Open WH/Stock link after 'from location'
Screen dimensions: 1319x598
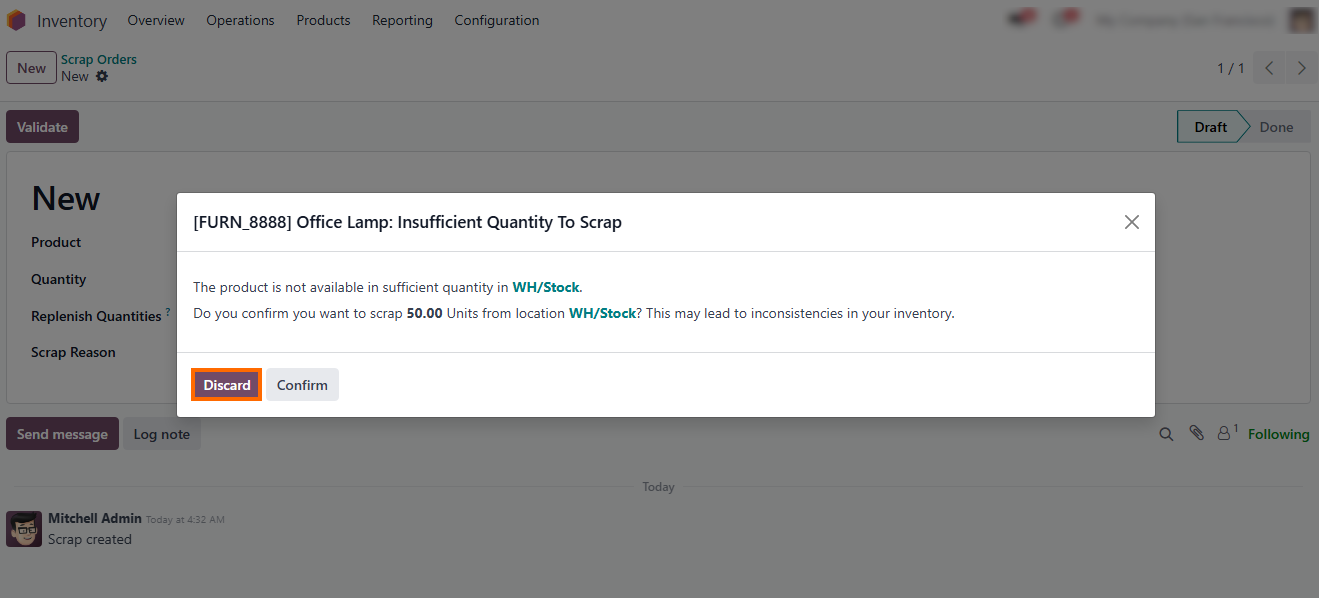[x=602, y=313]
